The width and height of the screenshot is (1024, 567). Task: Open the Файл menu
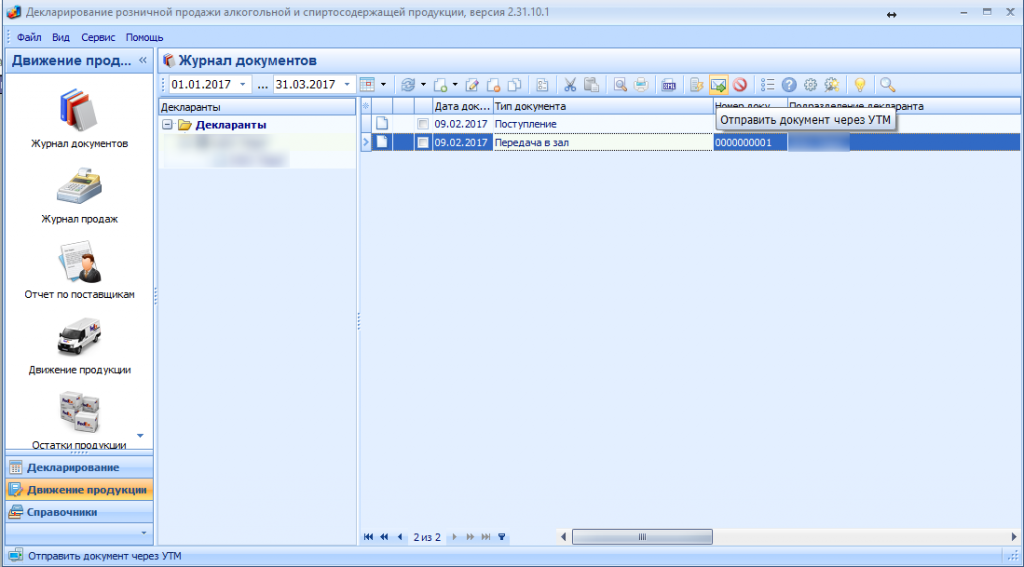(29, 37)
